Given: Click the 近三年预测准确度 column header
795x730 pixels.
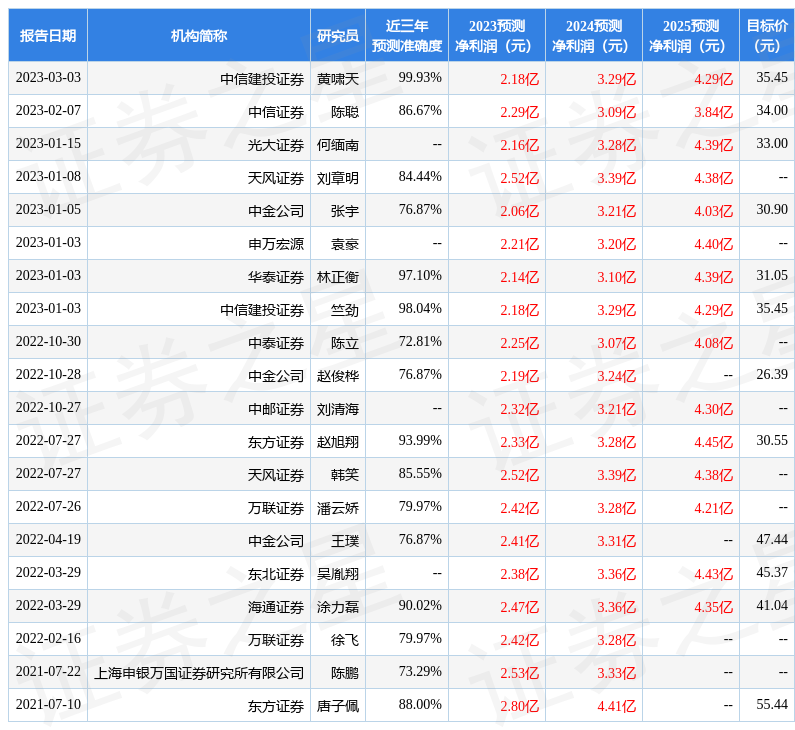Looking at the screenshot, I should (x=407, y=35).
